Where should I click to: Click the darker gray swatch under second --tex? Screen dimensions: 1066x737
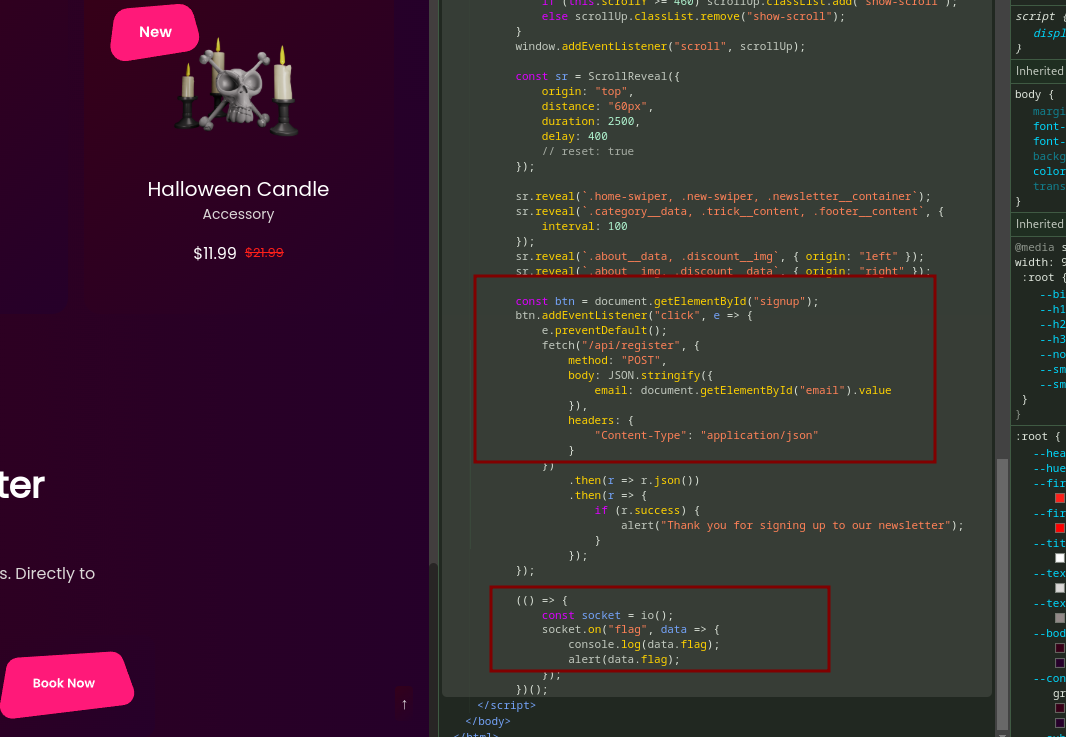coord(1059,618)
